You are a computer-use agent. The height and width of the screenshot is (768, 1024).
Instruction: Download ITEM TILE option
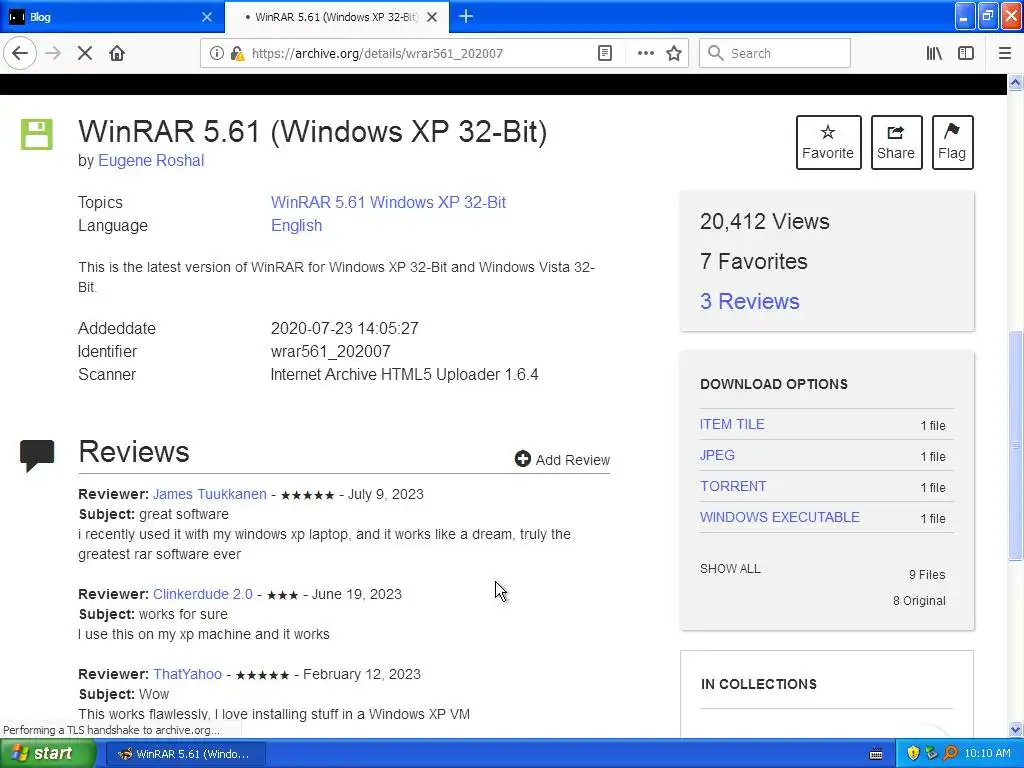tap(732, 424)
